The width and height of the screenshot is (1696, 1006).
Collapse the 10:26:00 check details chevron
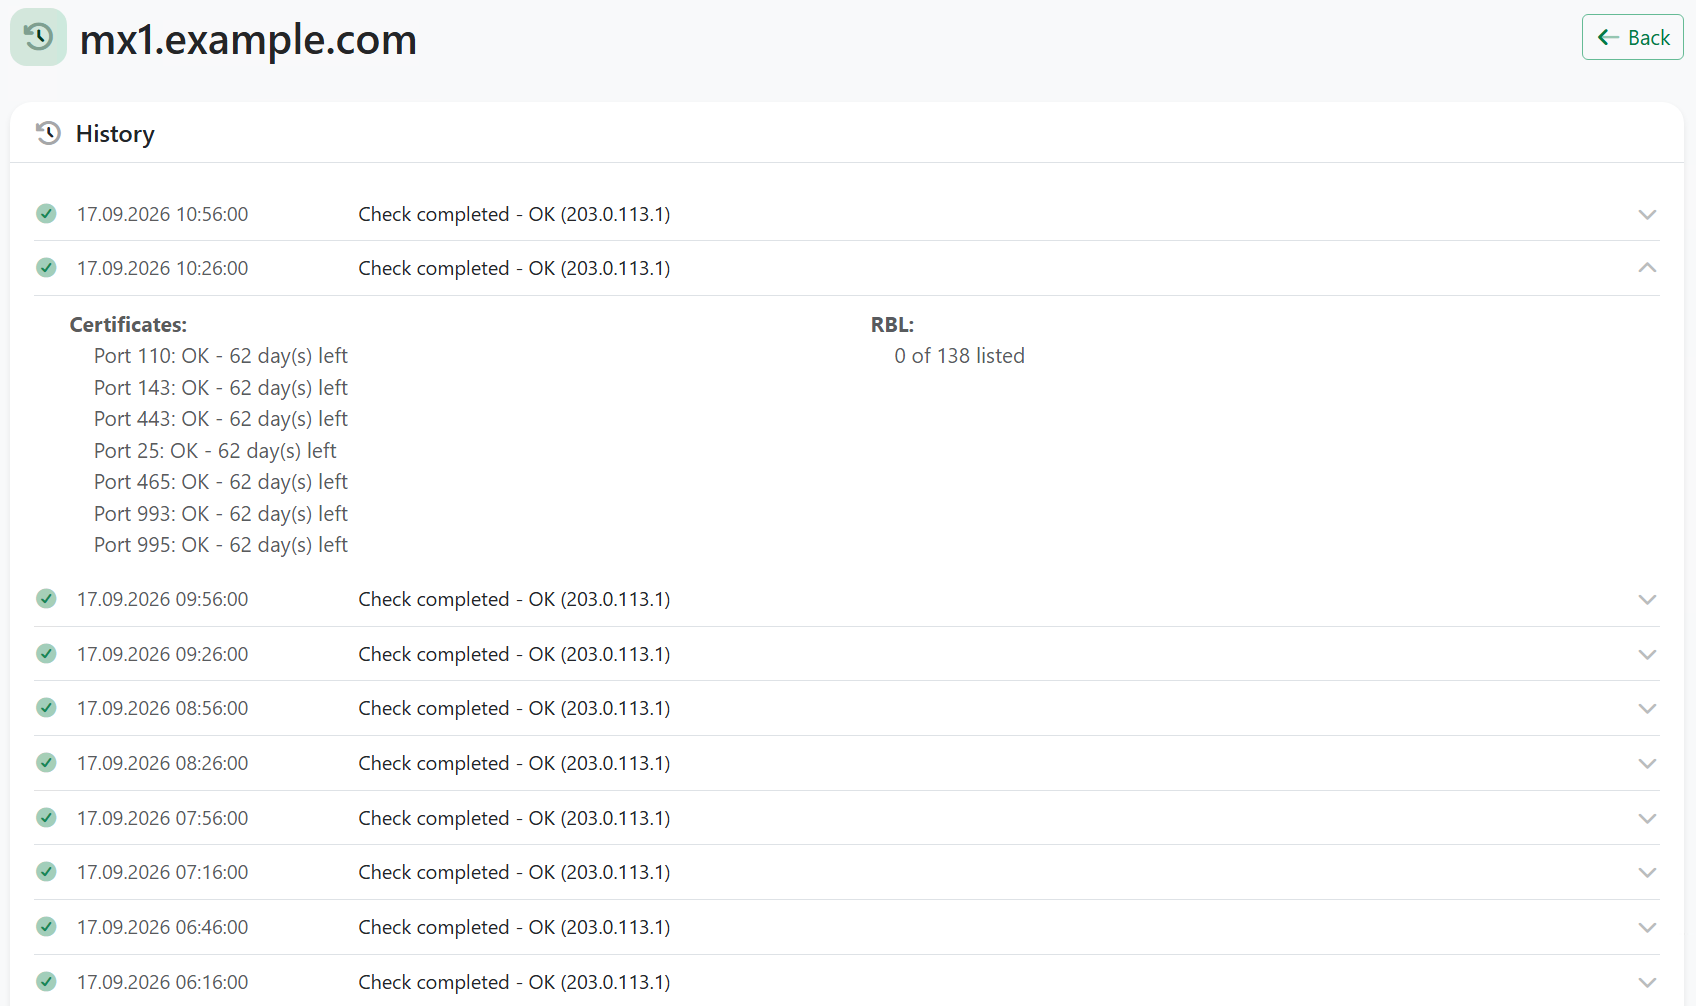(x=1647, y=268)
